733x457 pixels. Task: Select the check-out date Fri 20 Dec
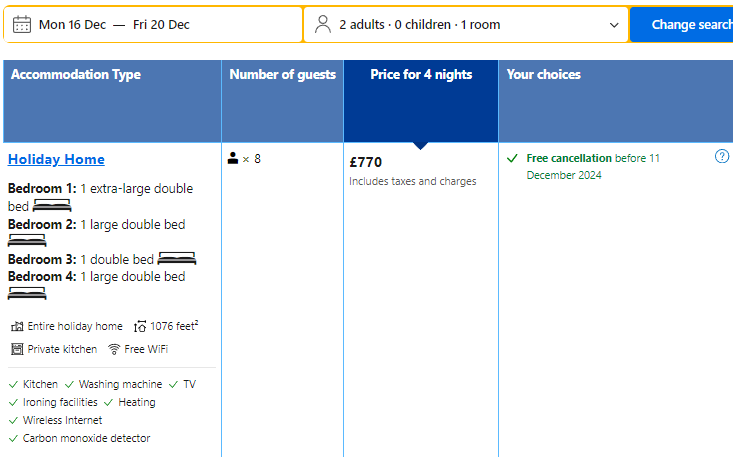click(161, 25)
